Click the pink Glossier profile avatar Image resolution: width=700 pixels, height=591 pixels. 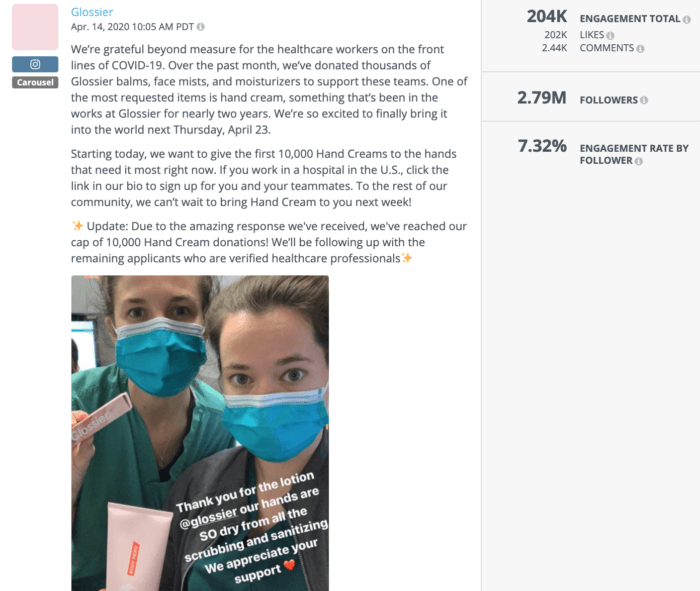(x=35, y=27)
